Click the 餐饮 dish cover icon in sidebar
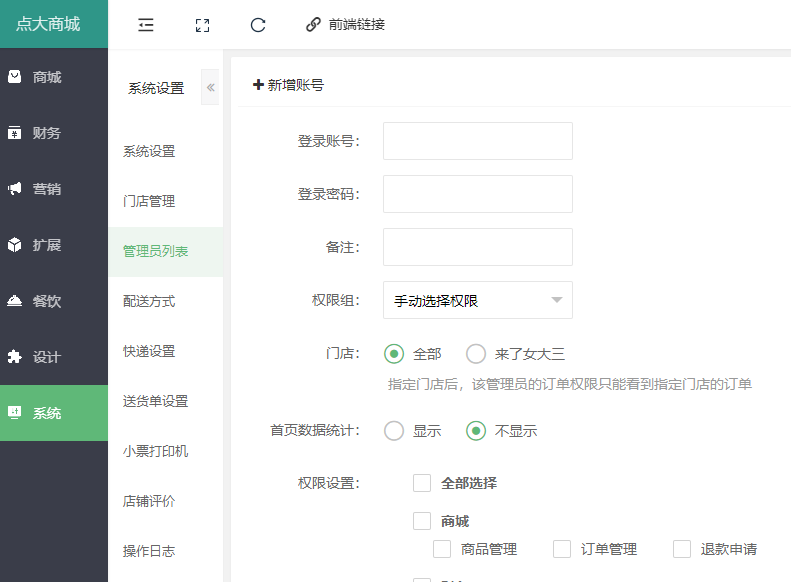The width and height of the screenshot is (791, 582). 15,301
